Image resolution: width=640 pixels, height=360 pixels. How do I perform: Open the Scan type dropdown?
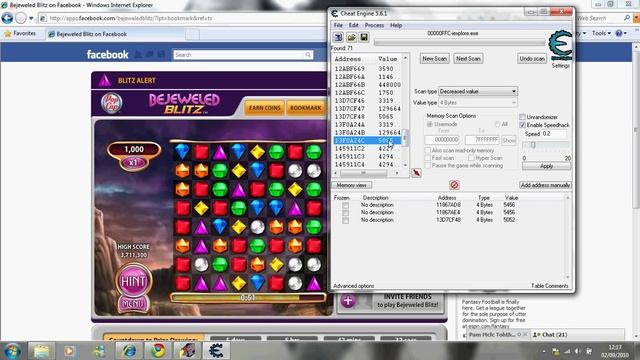[478, 91]
